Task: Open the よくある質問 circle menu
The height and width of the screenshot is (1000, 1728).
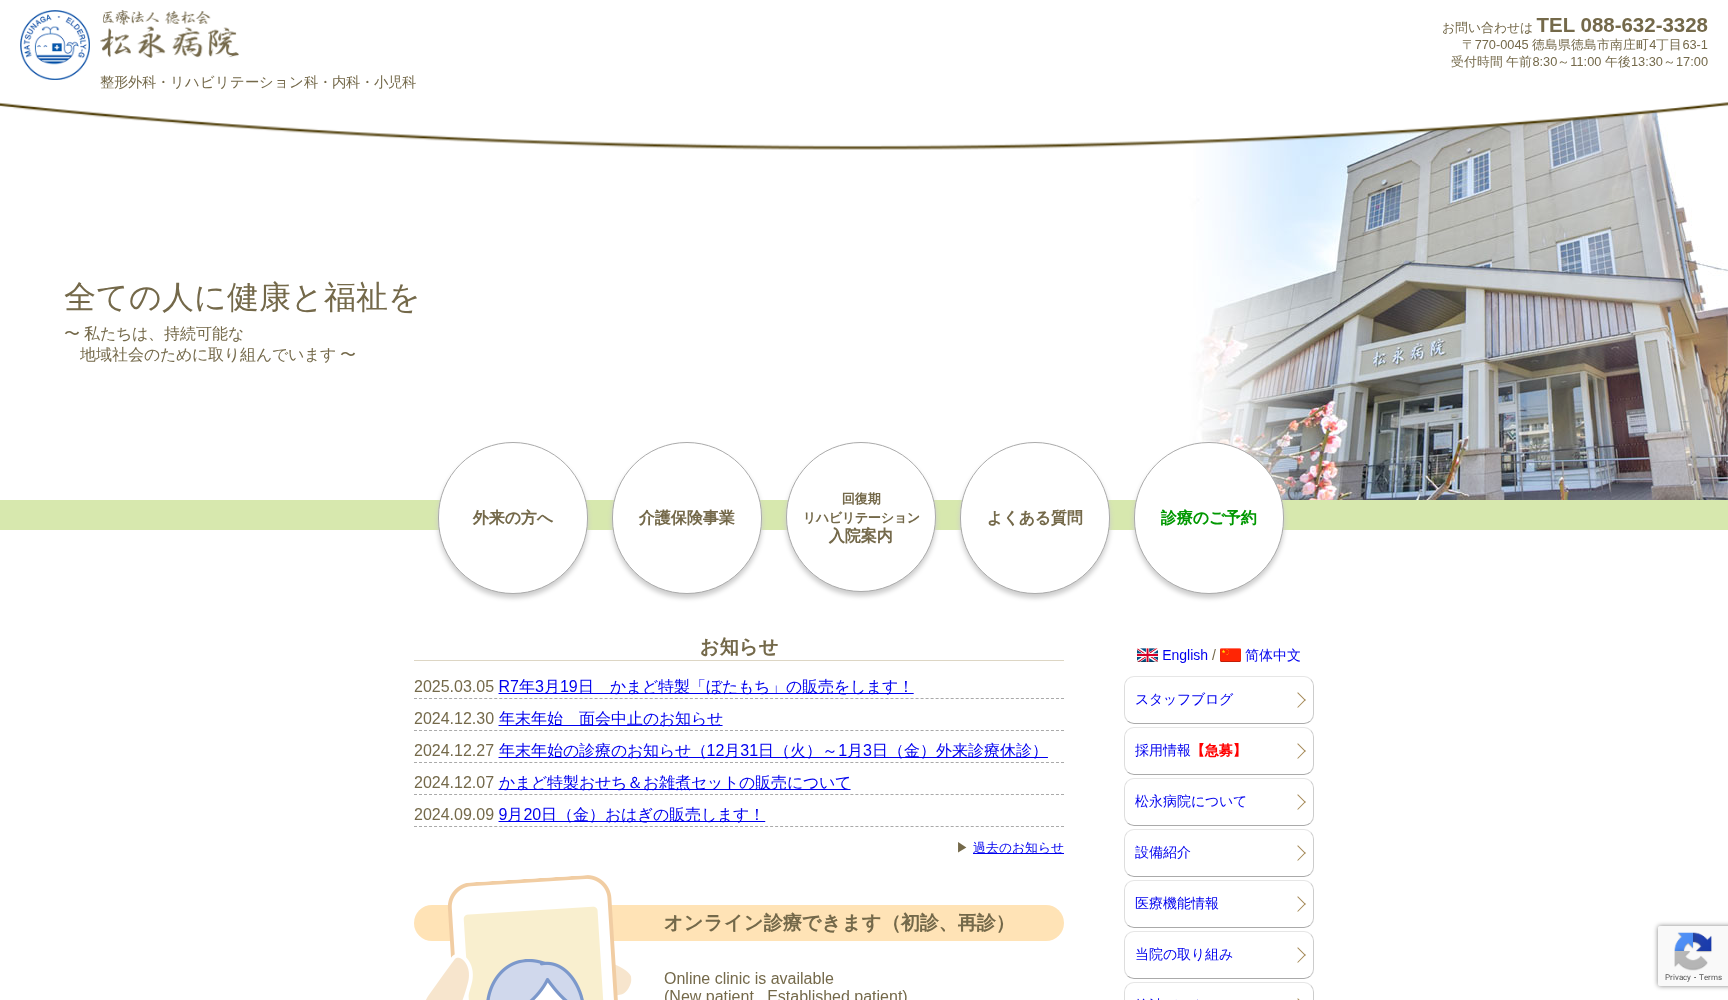Action: [1035, 518]
